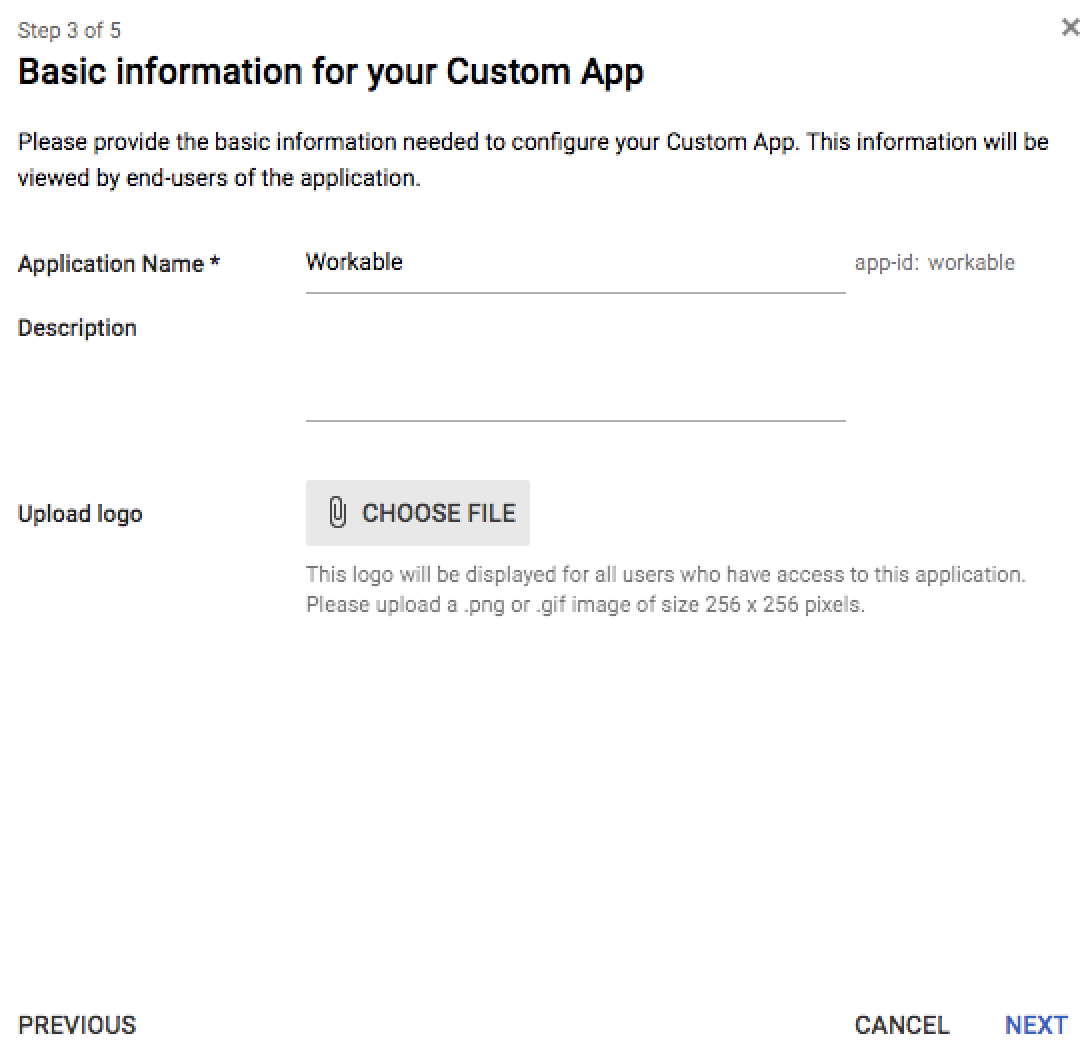Click the CHOOSE FILE button text
This screenshot has height=1056, width=1090.
coord(439,513)
